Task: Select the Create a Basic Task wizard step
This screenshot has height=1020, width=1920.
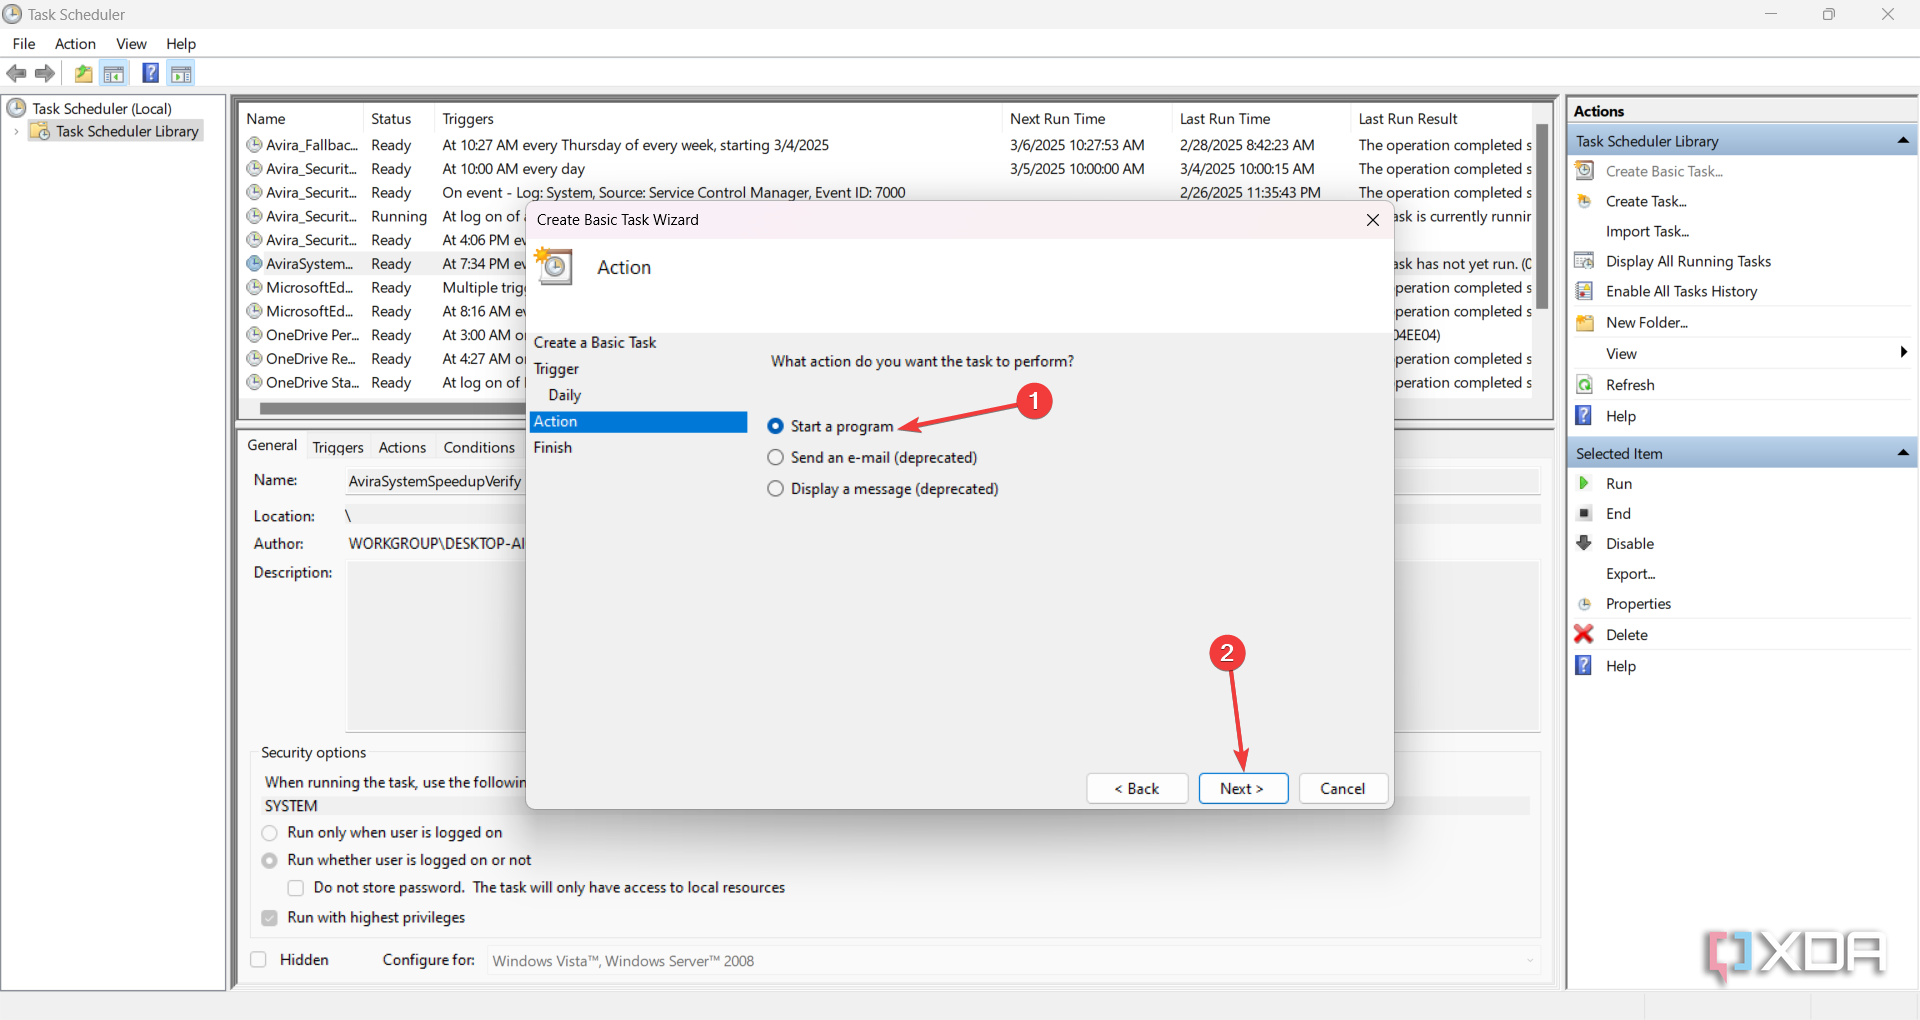Action: [595, 343]
